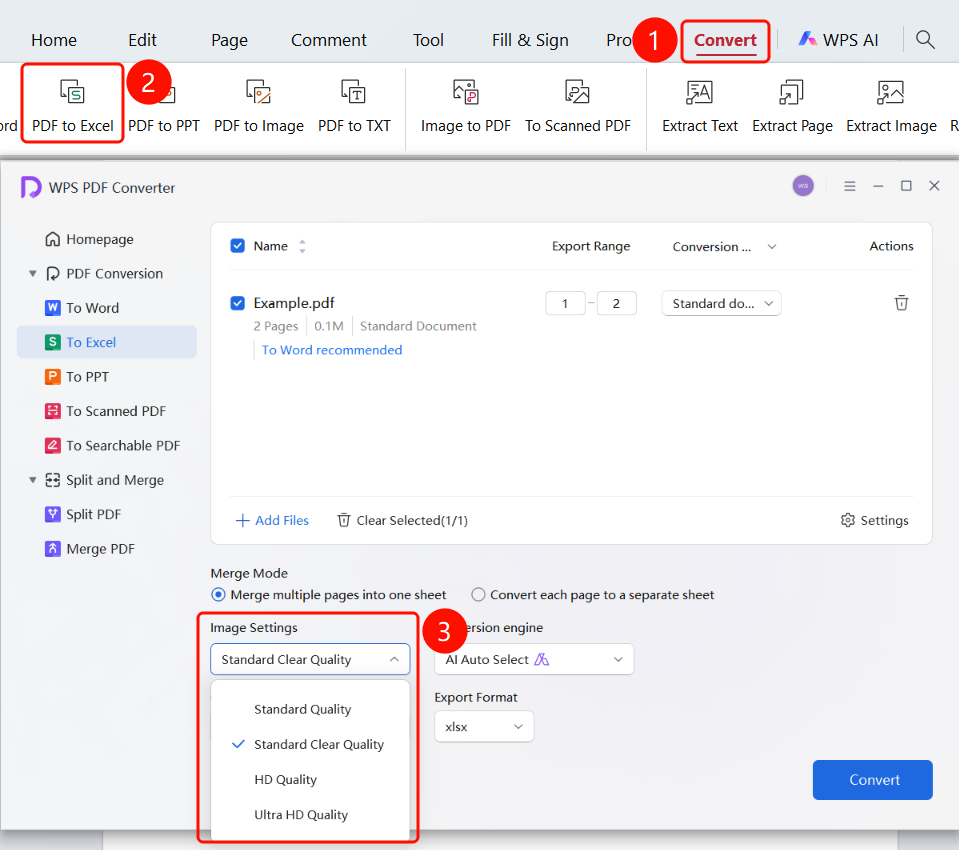Open the Standard document conversion dropdown
The height and width of the screenshot is (850, 959).
pyautogui.click(x=721, y=303)
